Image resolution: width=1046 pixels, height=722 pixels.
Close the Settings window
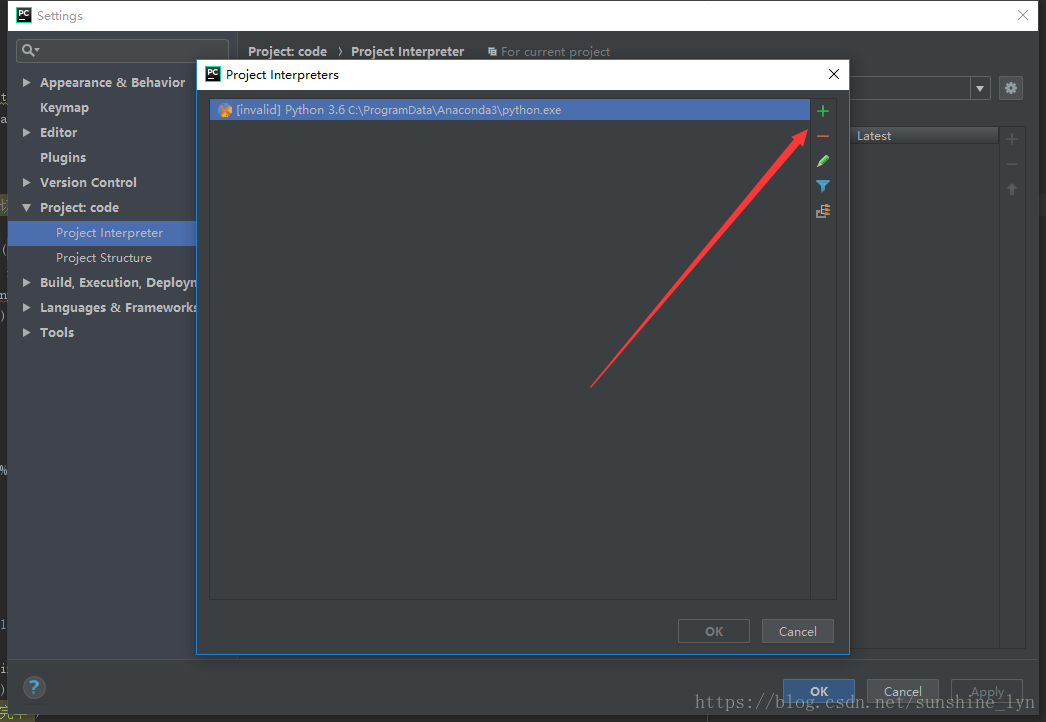1022,15
